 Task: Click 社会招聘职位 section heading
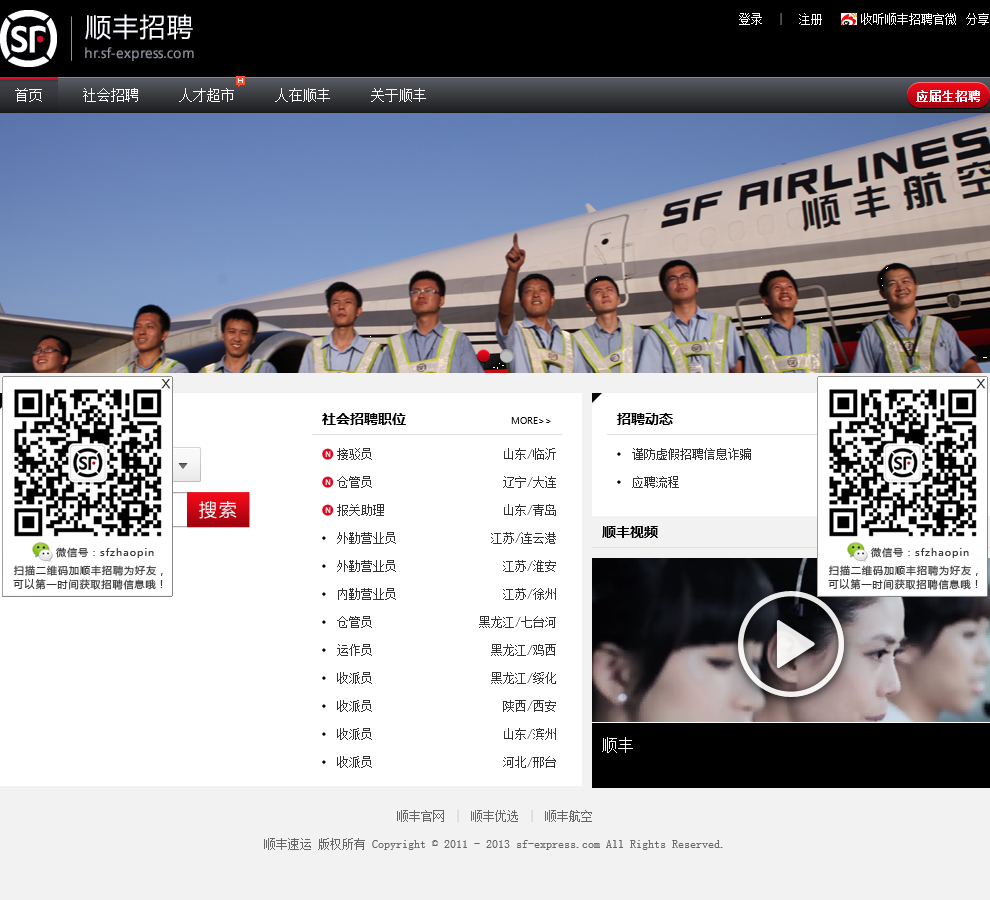point(364,419)
